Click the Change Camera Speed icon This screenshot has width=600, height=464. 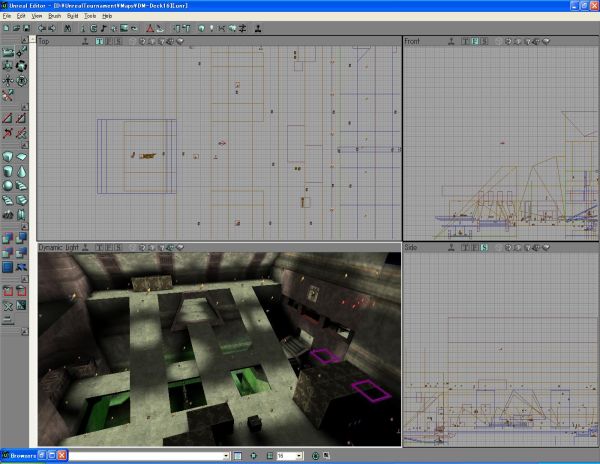8,320
